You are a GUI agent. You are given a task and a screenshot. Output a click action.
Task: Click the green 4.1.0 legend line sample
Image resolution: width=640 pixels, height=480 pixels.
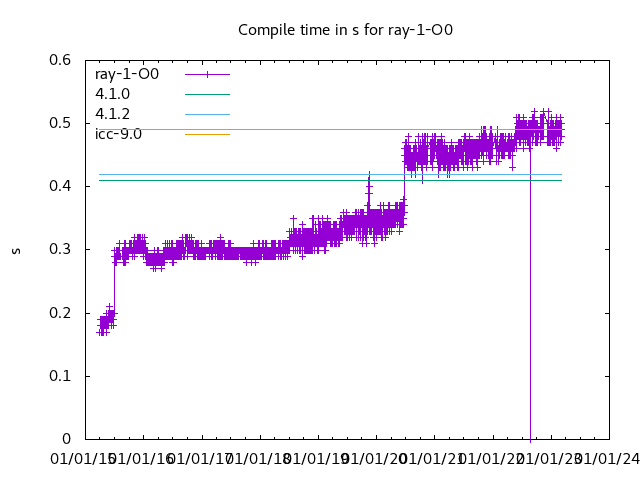click(x=207, y=94)
